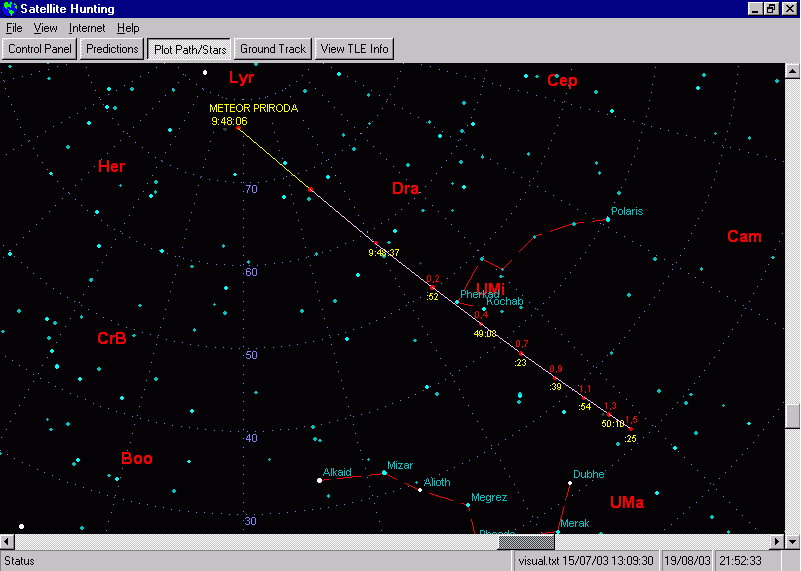
Task: Click the vertical scrollbar down arrow
Action: point(792,541)
